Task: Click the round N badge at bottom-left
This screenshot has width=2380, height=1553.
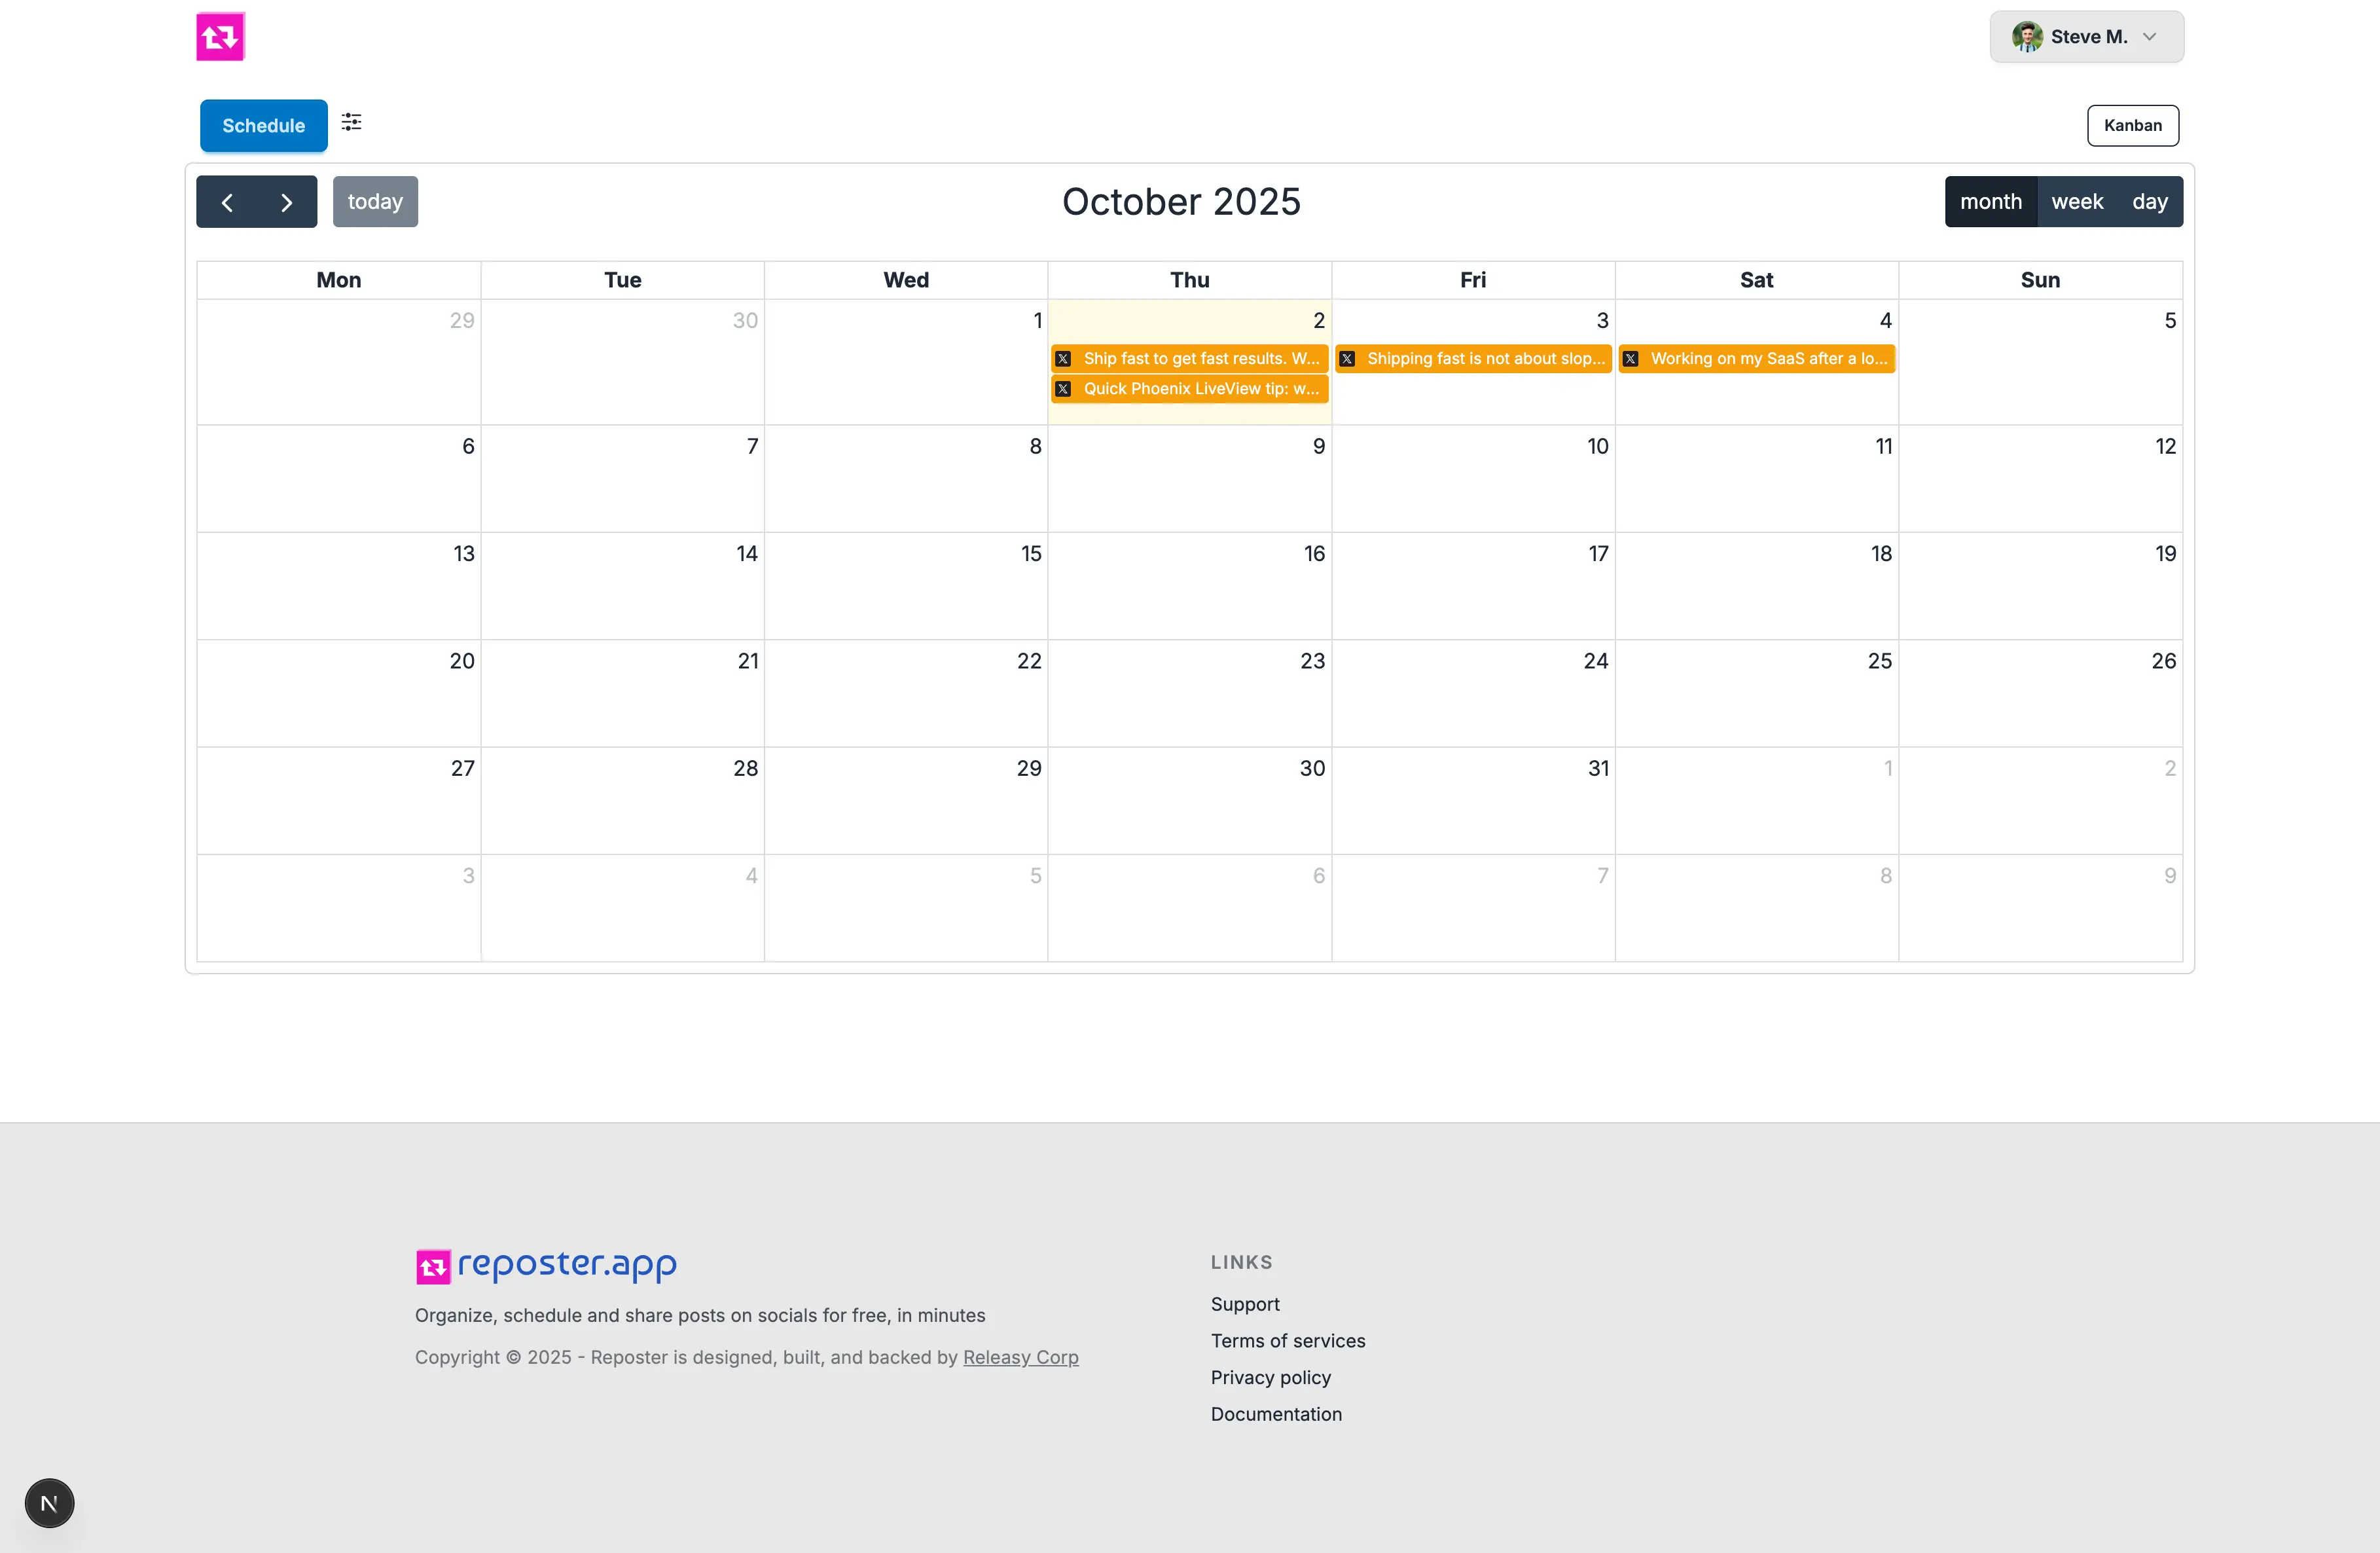Action: pyautogui.click(x=49, y=1502)
